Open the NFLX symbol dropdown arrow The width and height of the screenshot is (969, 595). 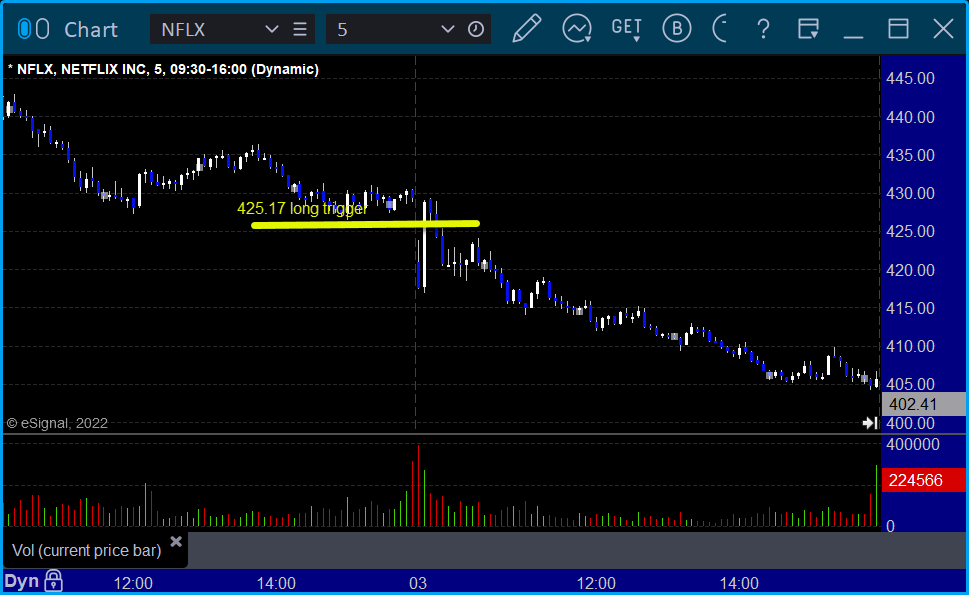pyautogui.click(x=271, y=29)
